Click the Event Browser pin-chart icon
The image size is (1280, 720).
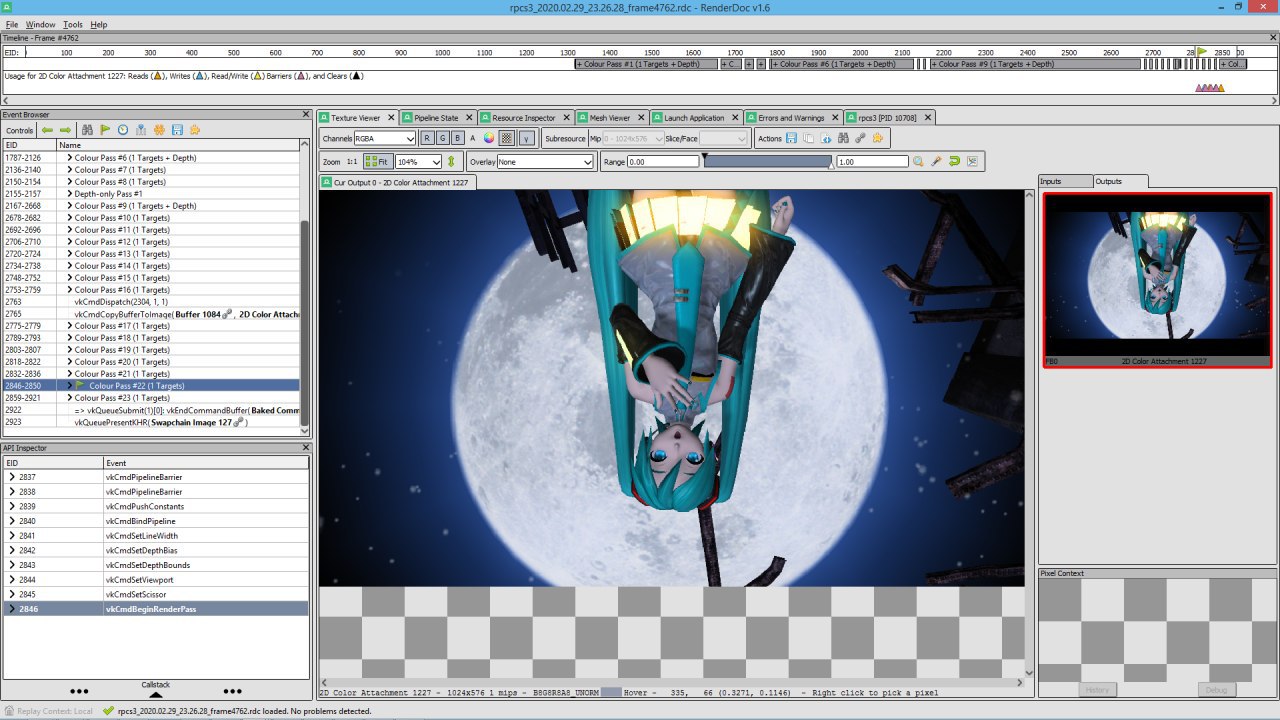click(x=141, y=130)
